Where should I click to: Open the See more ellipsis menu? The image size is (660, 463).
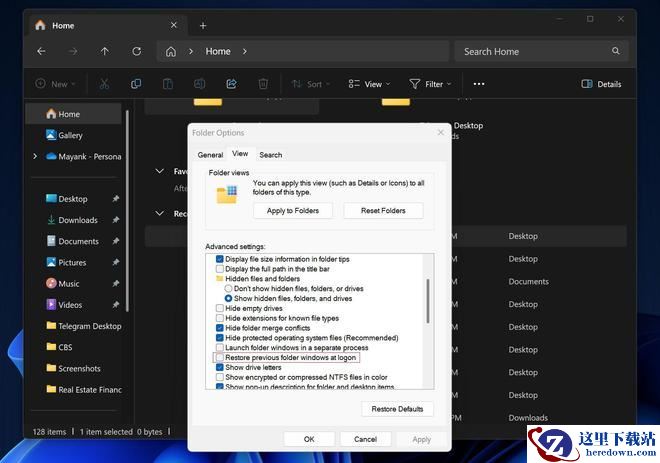coord(479,84)
